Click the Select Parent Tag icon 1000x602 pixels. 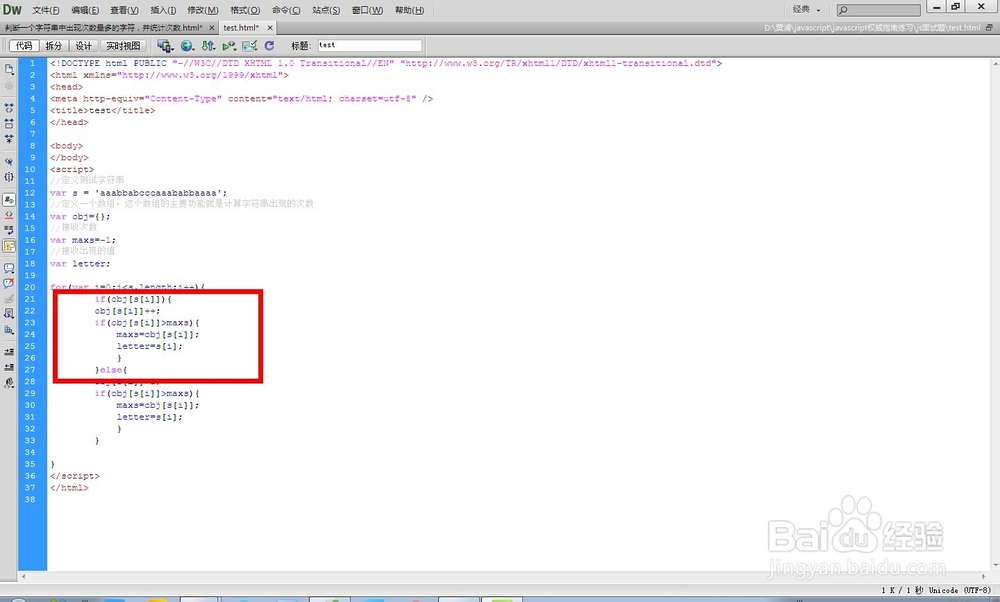tap(9, 162)
